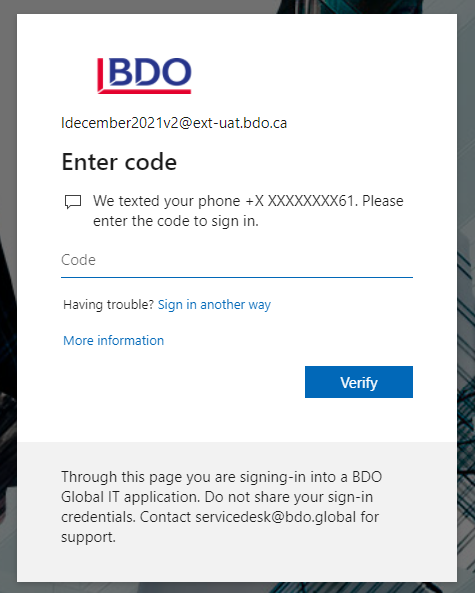Open the Sign in another way link
The image size is (475, 593).
pos(214,304)
